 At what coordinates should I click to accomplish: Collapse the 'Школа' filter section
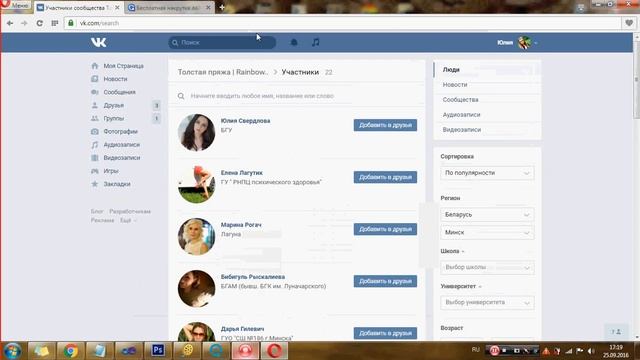[x=452, y=251]
